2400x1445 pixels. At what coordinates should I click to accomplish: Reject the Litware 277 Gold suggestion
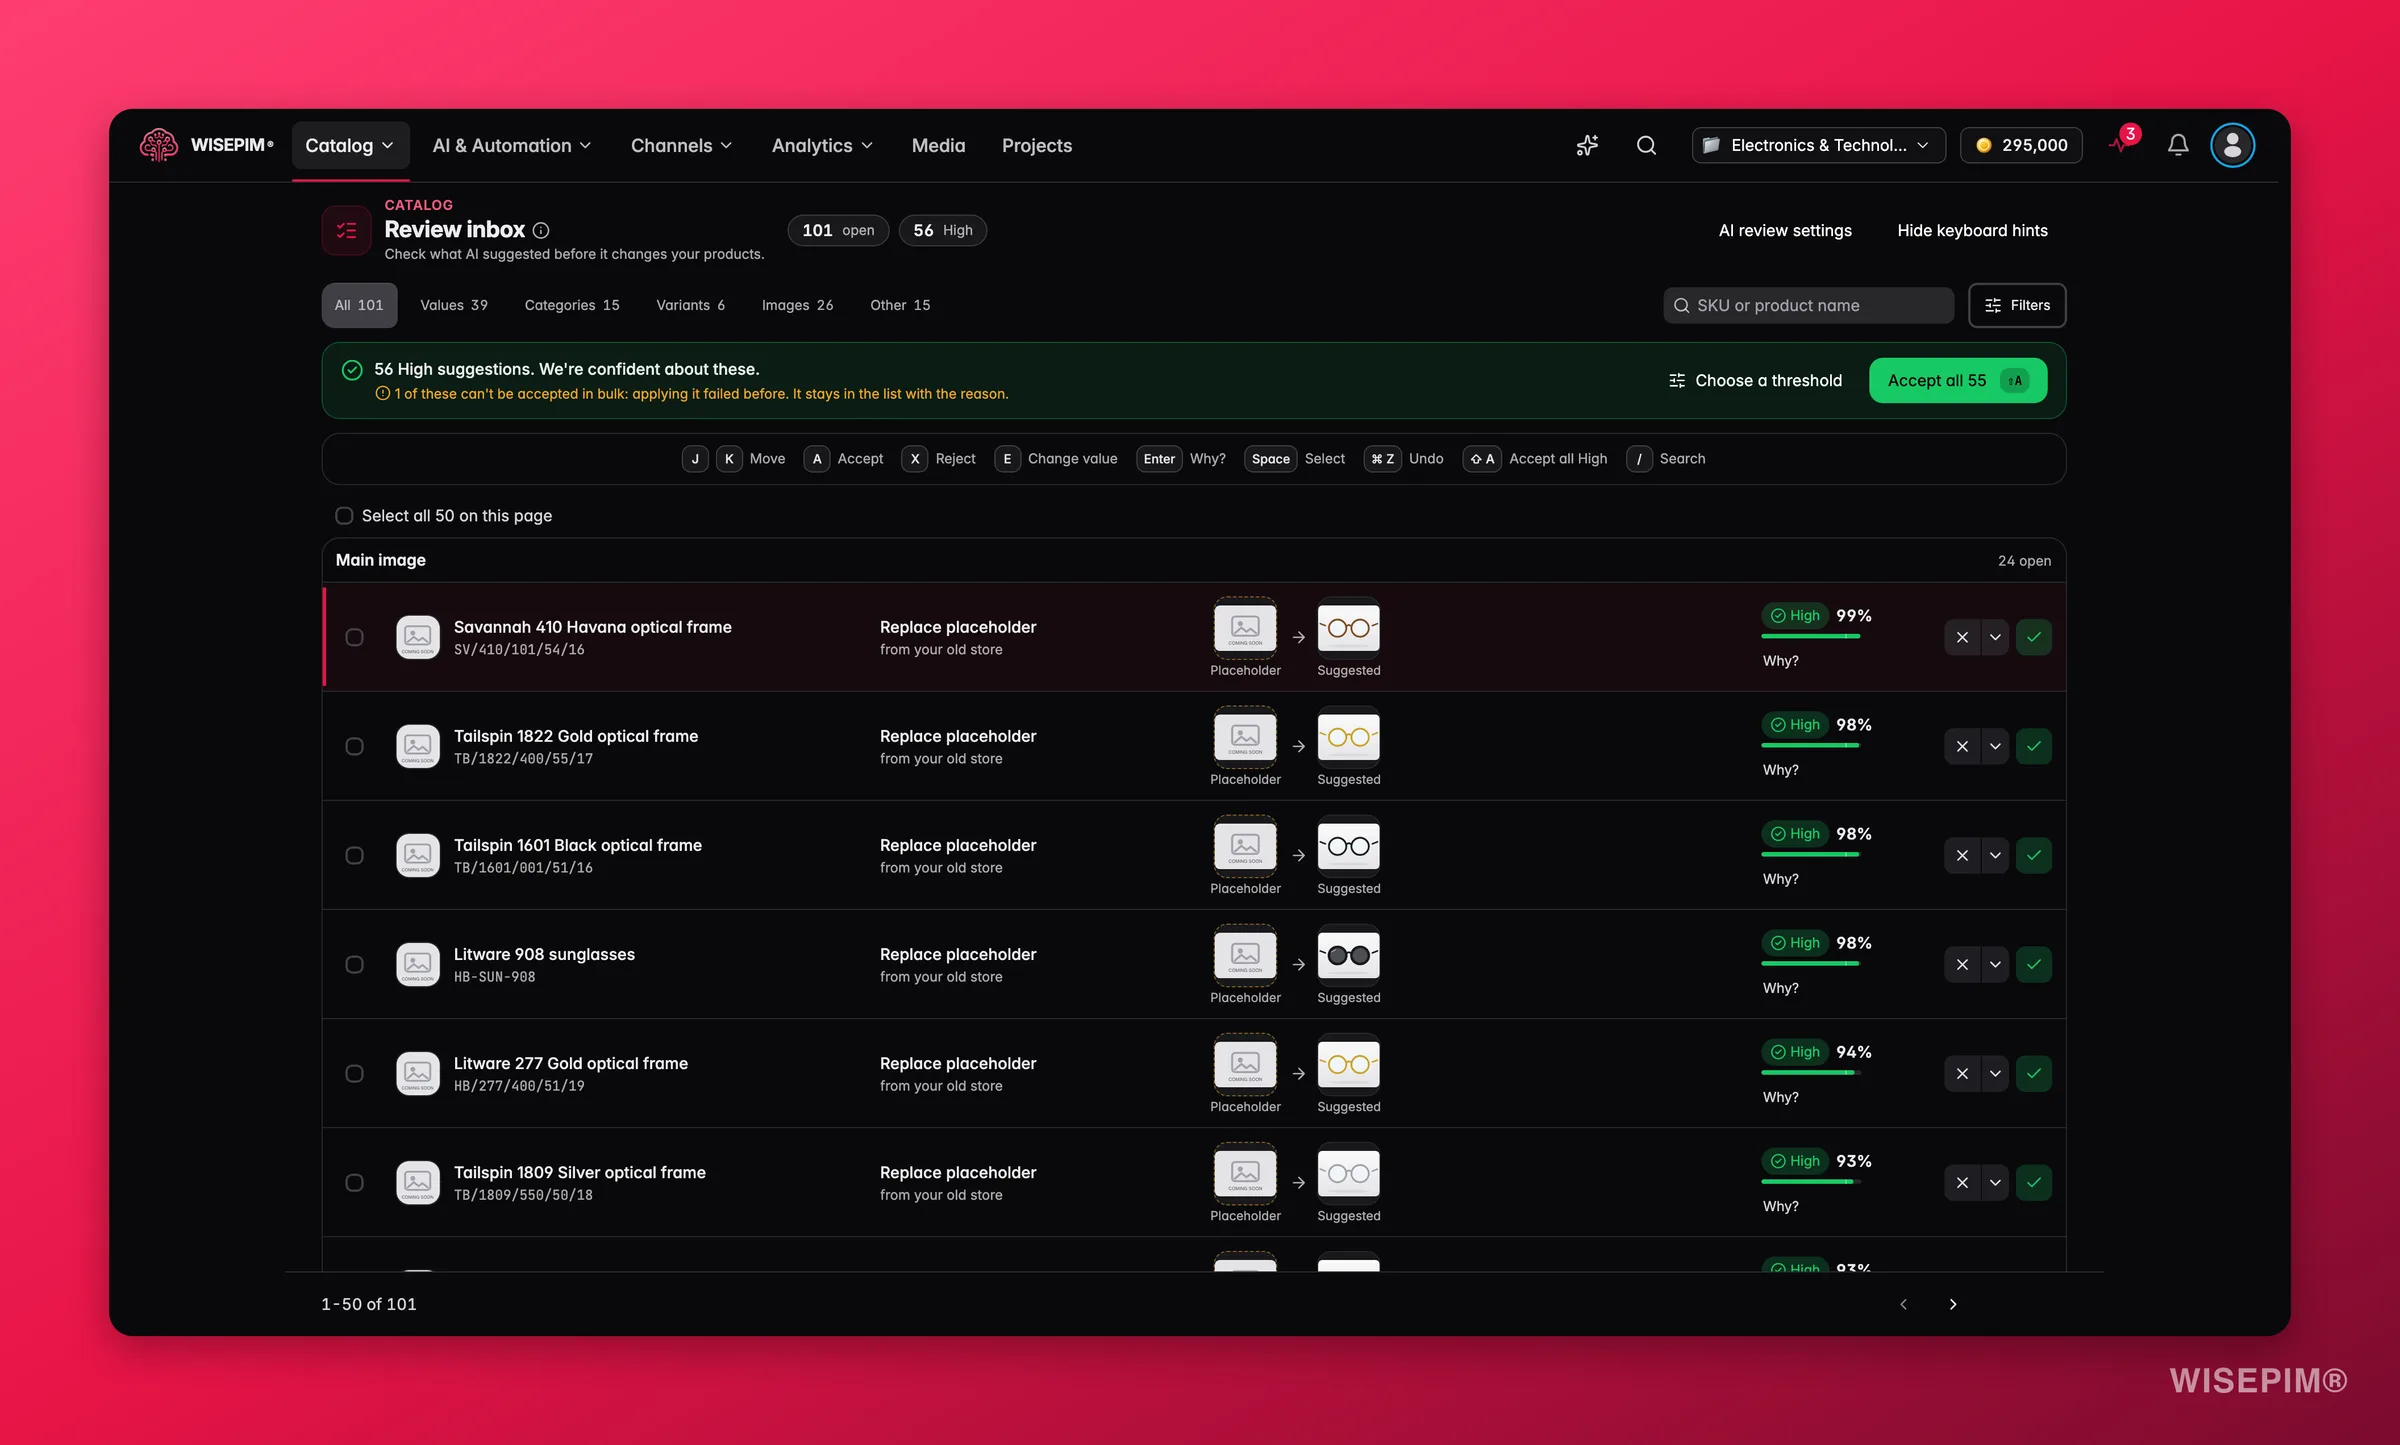[x=1962, y=1073]
